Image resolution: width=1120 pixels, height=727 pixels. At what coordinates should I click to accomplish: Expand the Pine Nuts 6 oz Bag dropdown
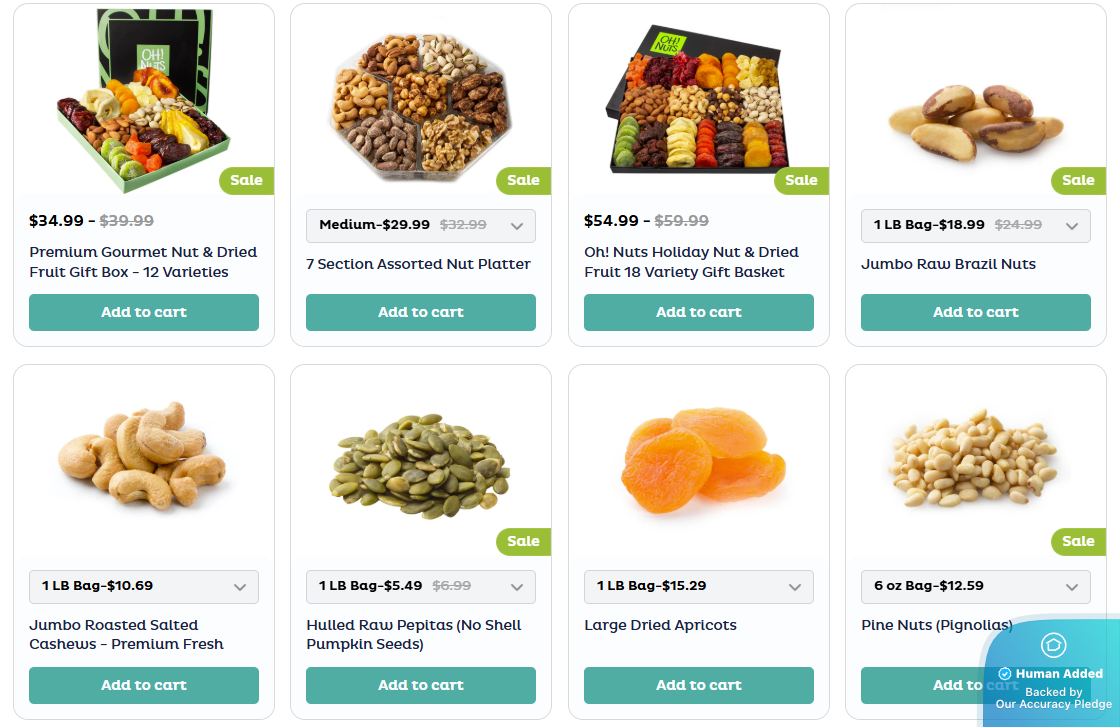point(975,587)
